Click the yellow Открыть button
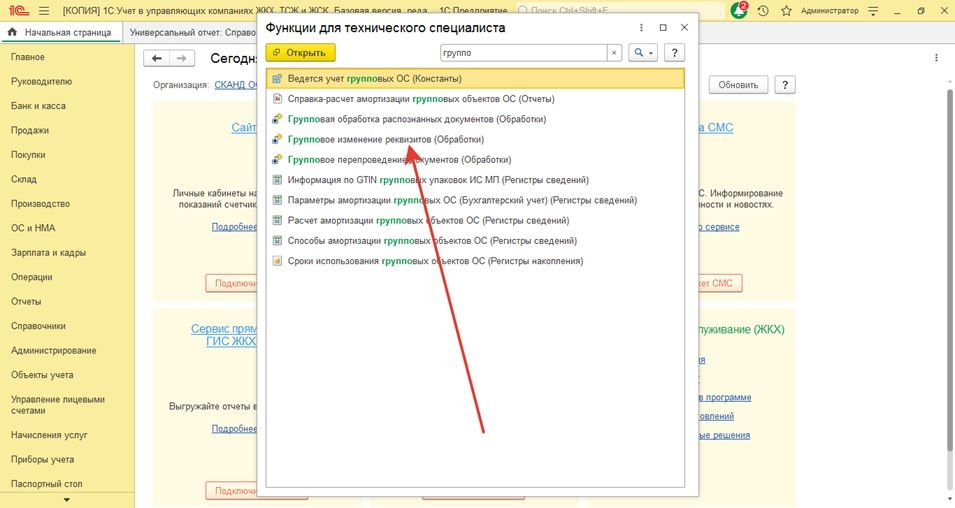The image size is (955, 508). coord(301,53)
